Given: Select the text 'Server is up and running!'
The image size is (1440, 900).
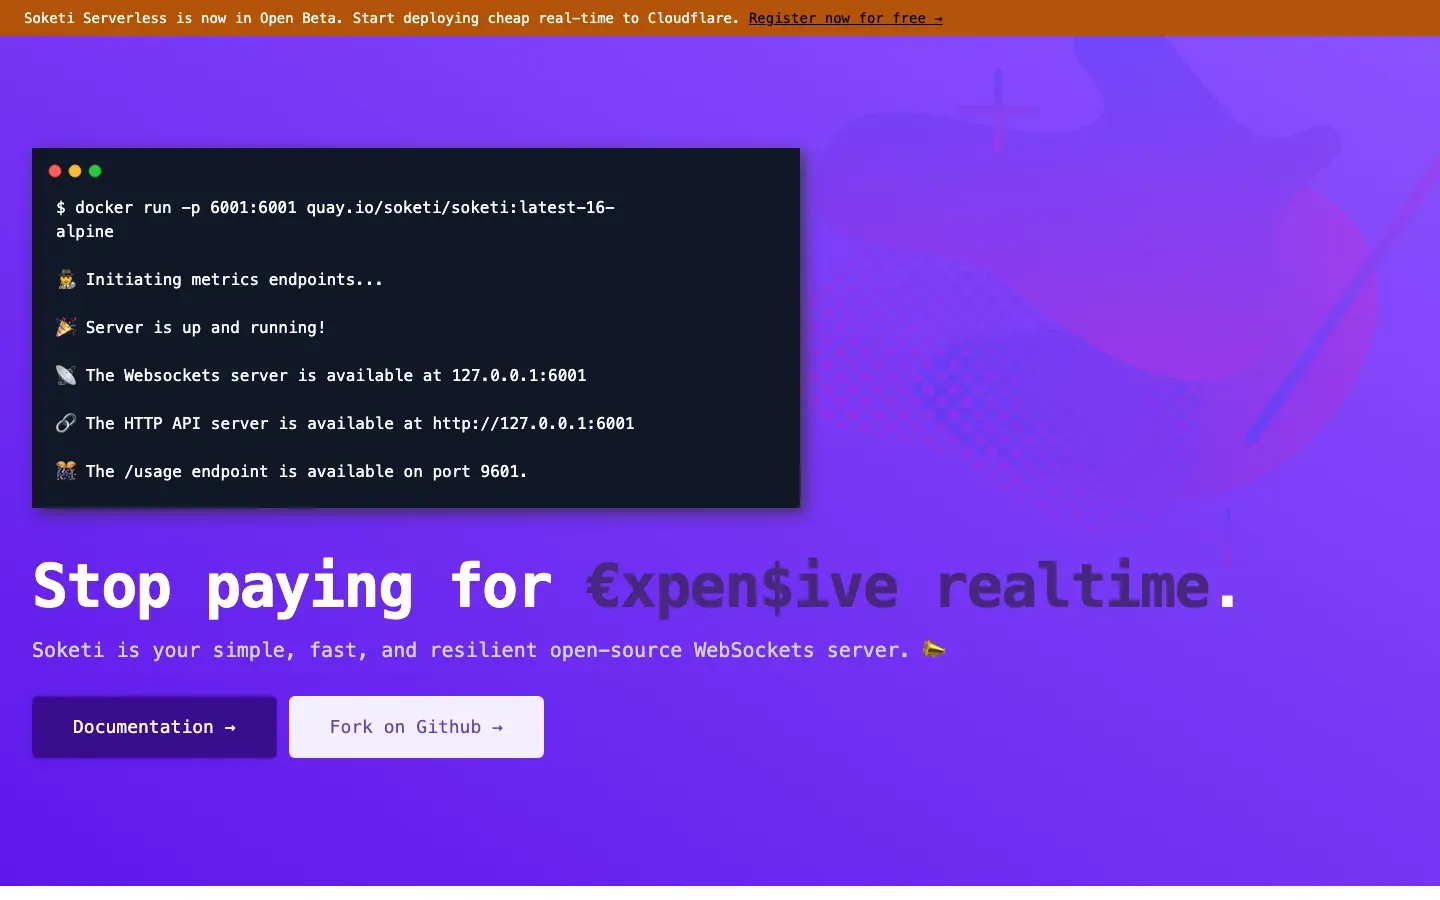Looking at the screenshot, I should click(x=206, y=328).
